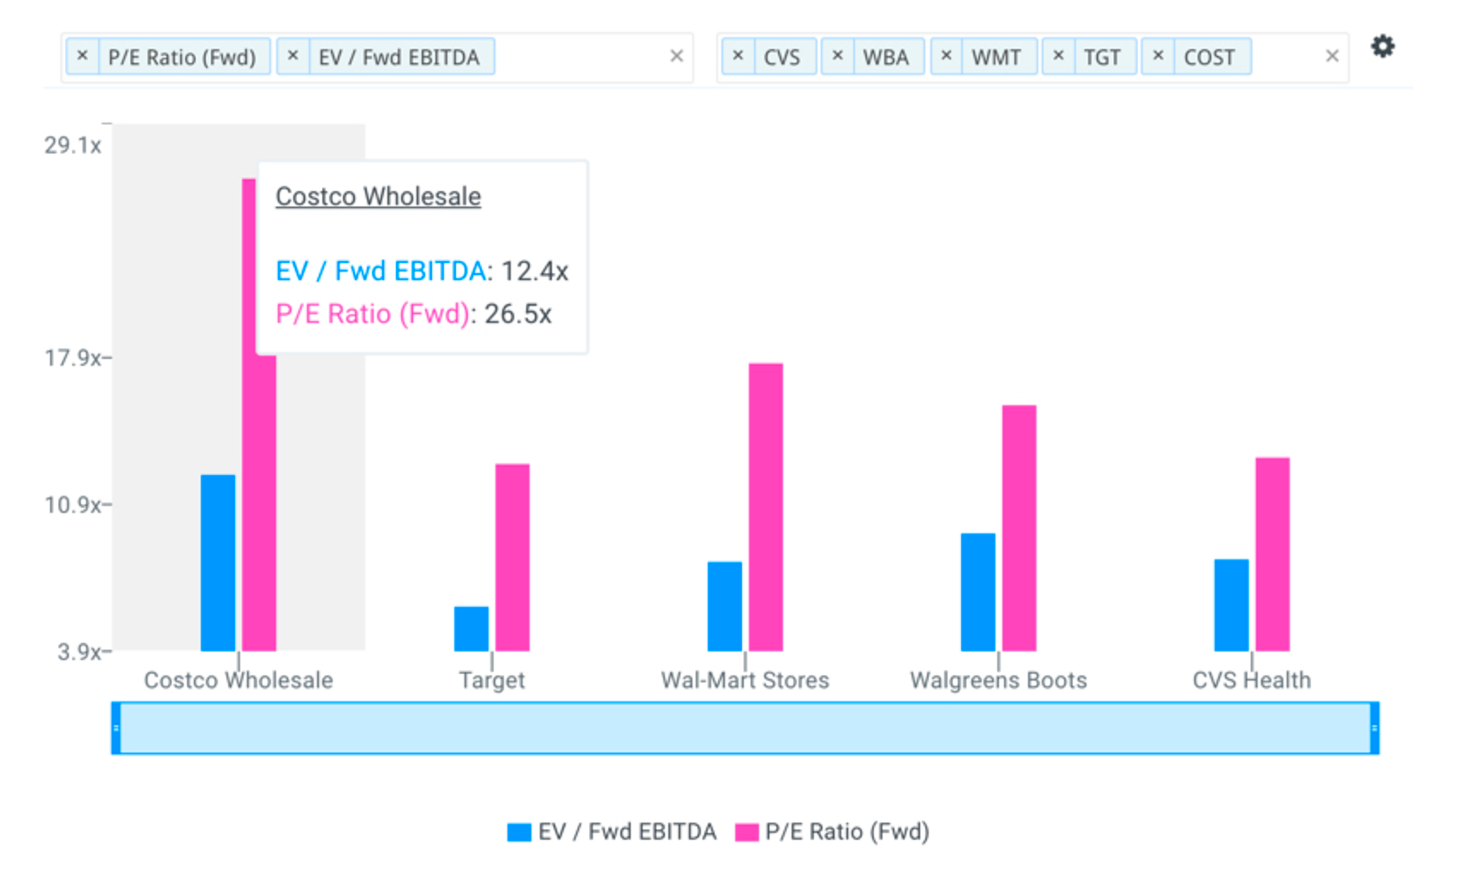Select Target pink P/E bar

pyautogui.click(x=512, y=557)
